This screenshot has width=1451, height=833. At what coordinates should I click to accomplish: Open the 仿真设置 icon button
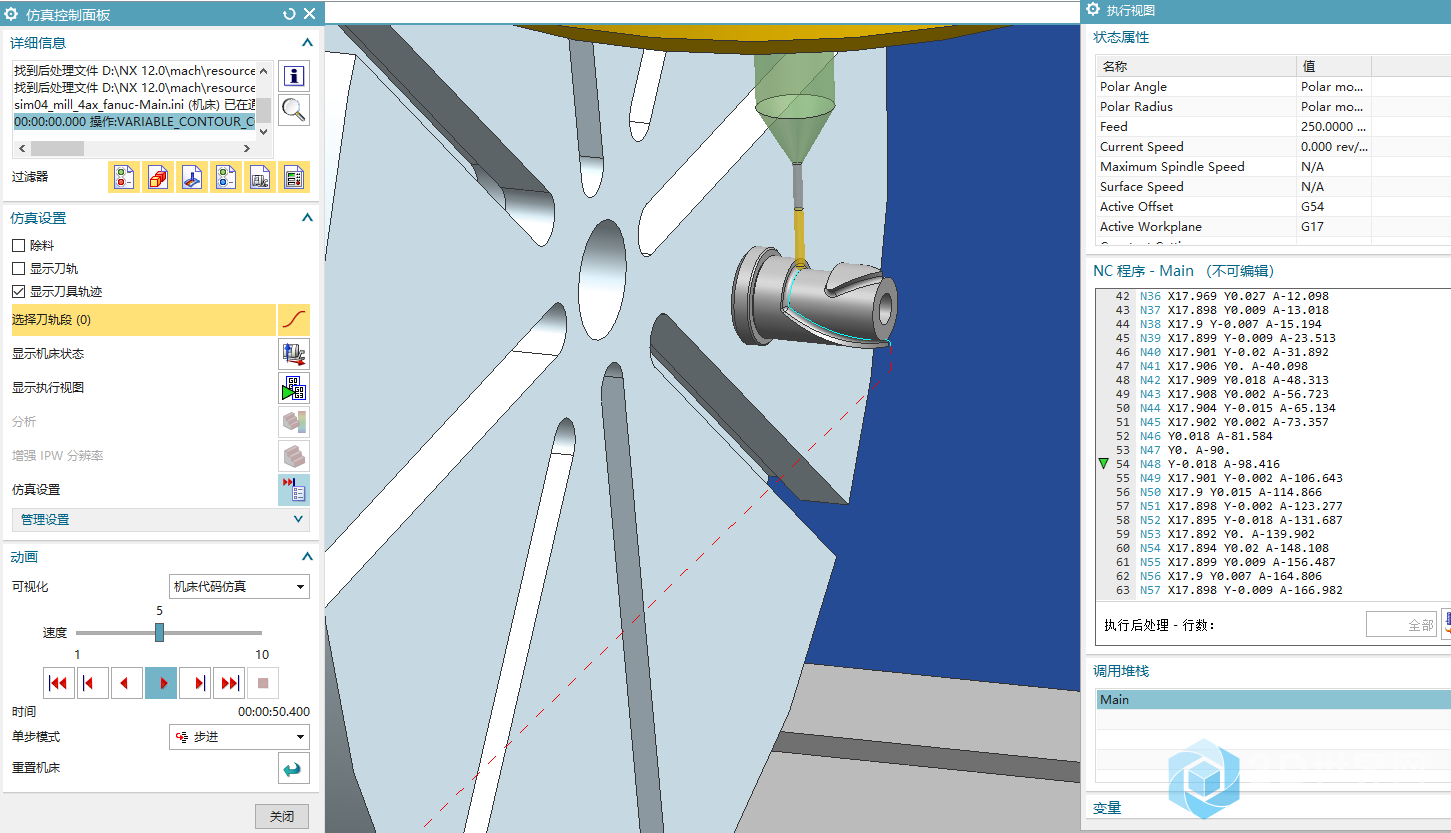tap(294, 490)
